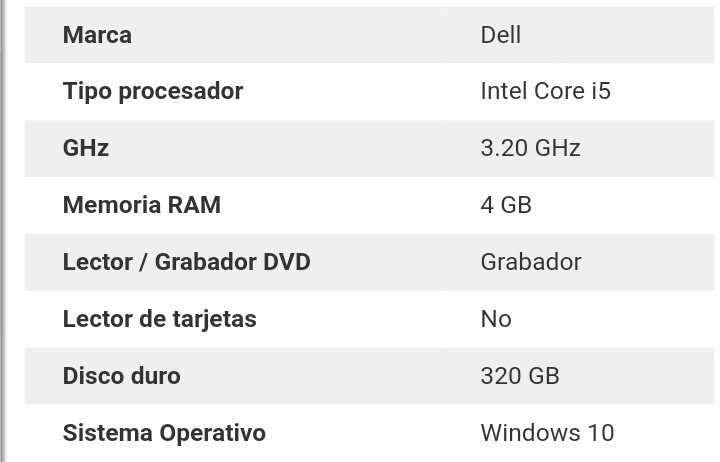Select the 3.20 GHz speed value
The image size is (720, 462).
[x=530, y=148]
